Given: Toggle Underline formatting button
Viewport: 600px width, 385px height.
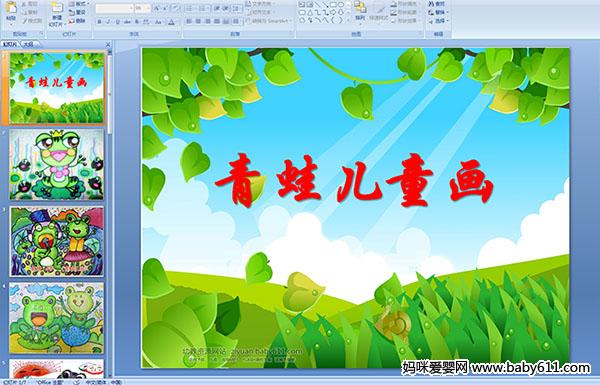Looking at the screenshot, I should coord(117,22).
